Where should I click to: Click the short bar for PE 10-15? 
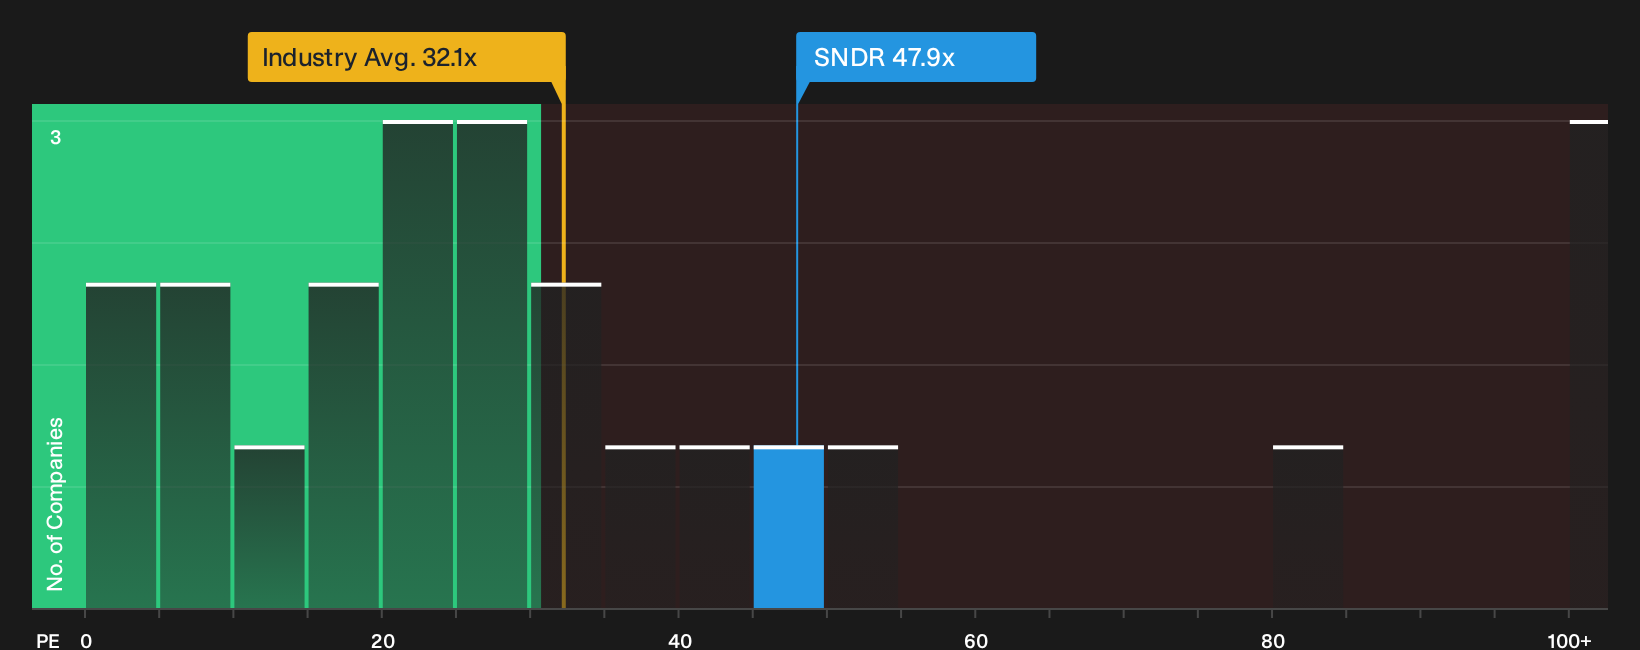pyautogui.click(x=269, y=527)
